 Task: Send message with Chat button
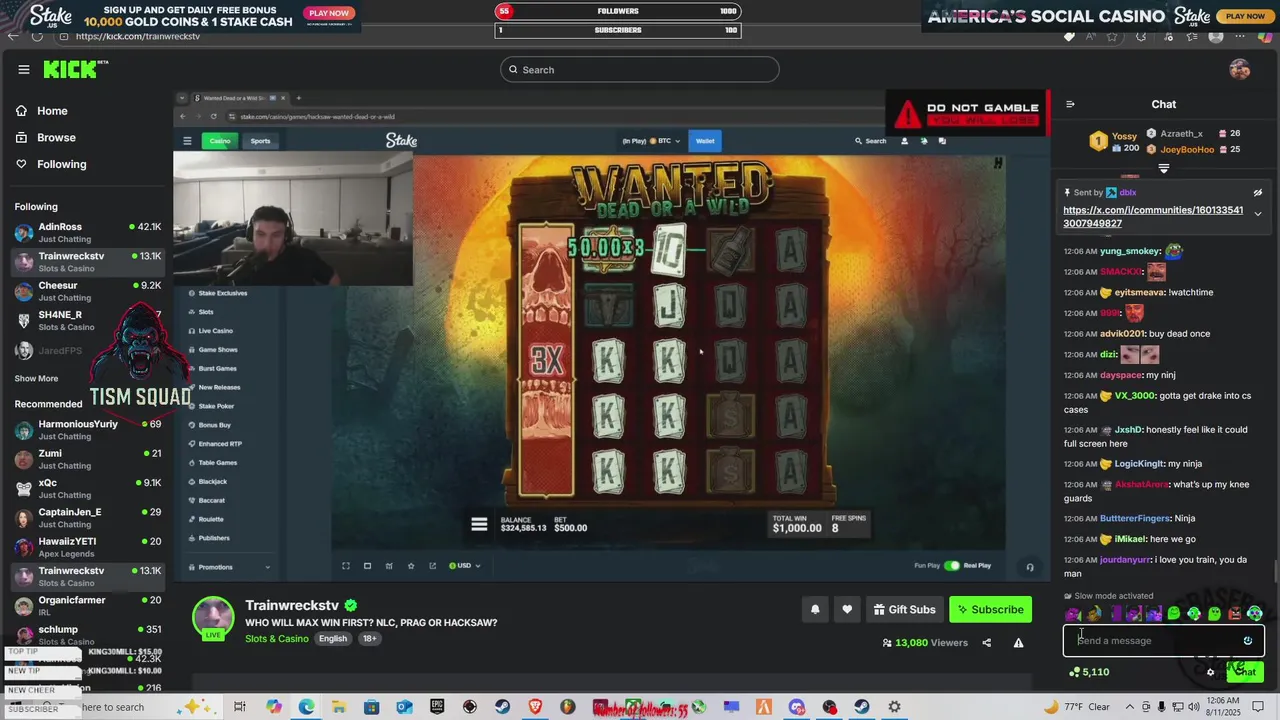[x=1244, y=672]
